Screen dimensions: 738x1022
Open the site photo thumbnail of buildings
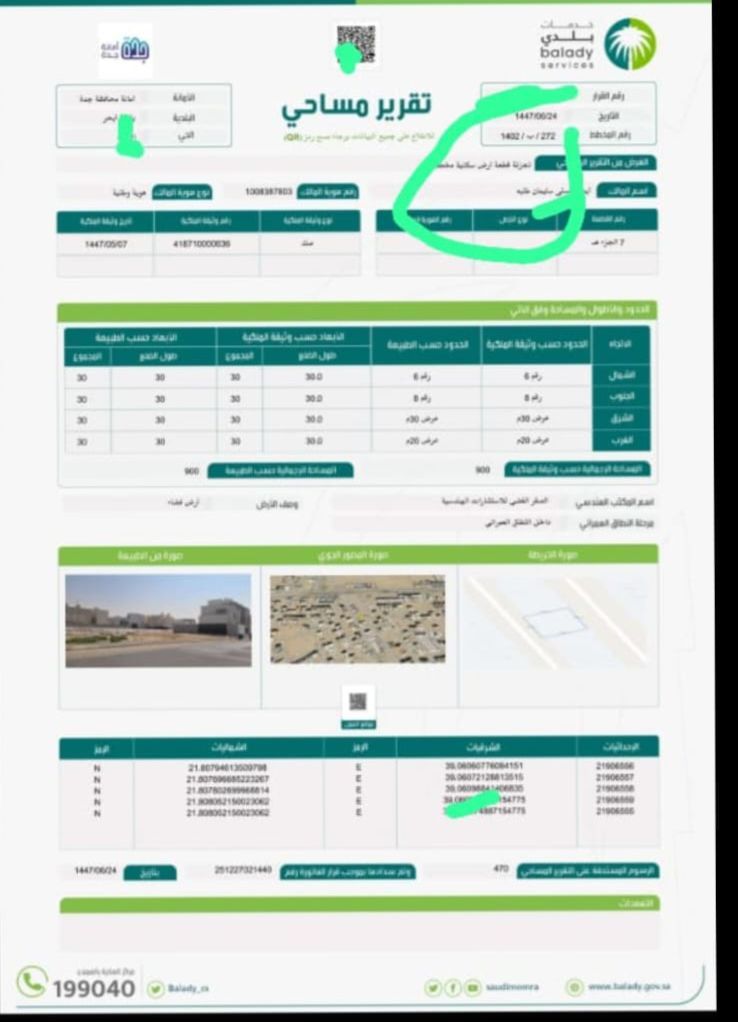tap(158, 620)
